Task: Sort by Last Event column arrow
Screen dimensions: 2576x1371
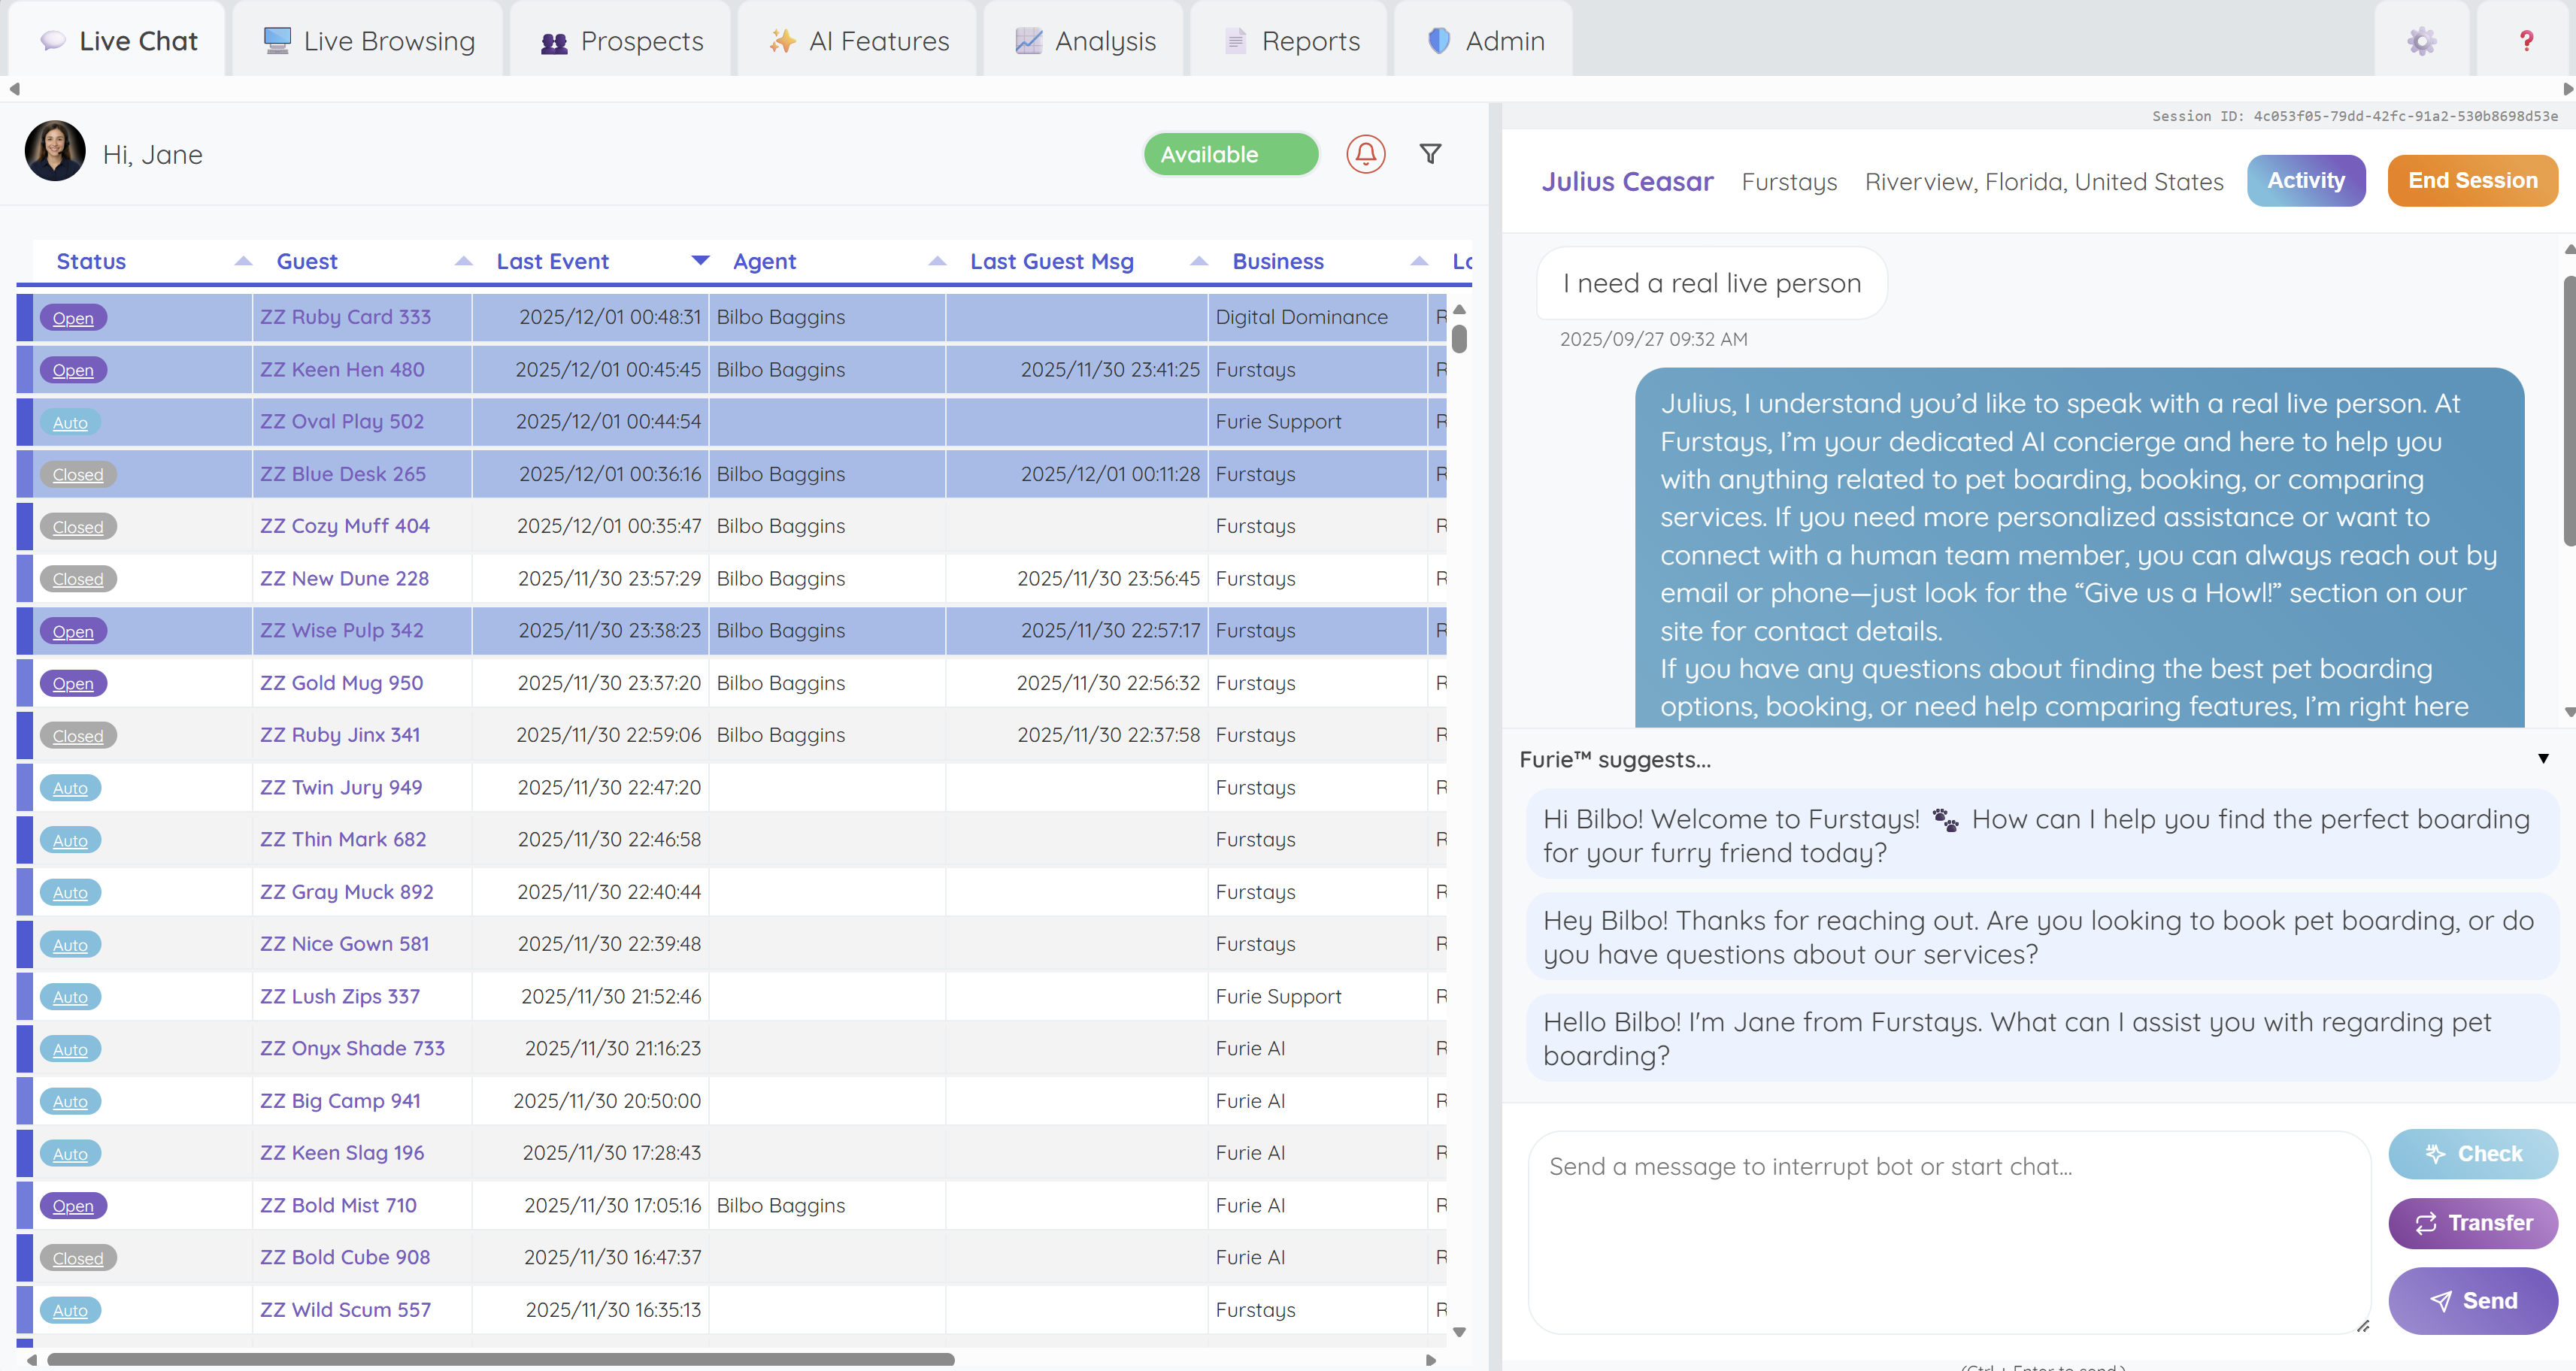Action: pos(700,261)
